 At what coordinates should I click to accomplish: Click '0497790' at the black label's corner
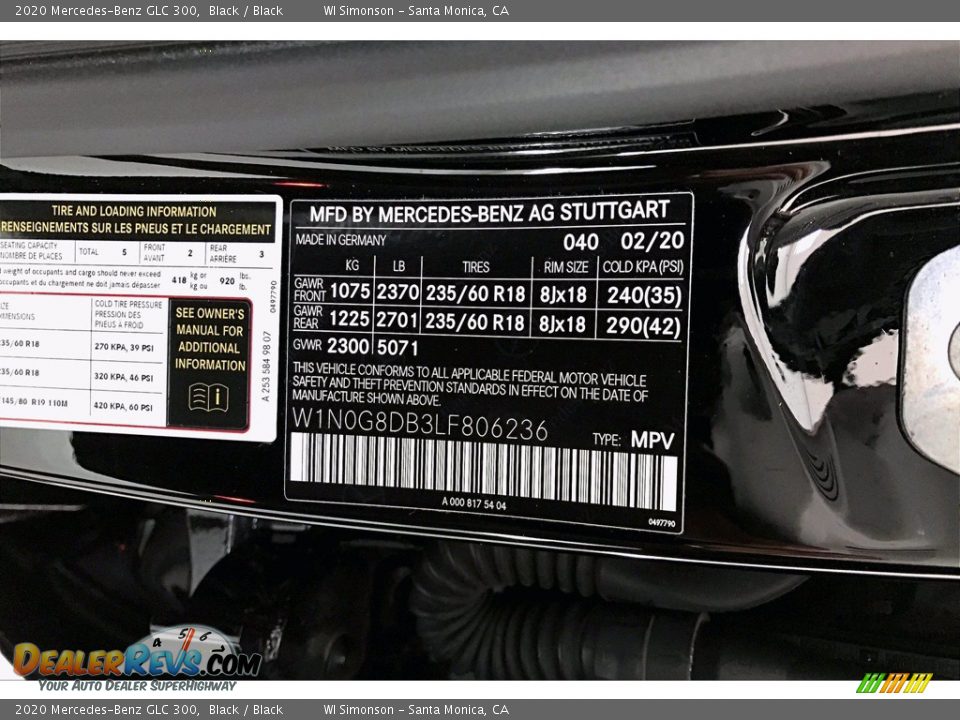click(661, 523)
